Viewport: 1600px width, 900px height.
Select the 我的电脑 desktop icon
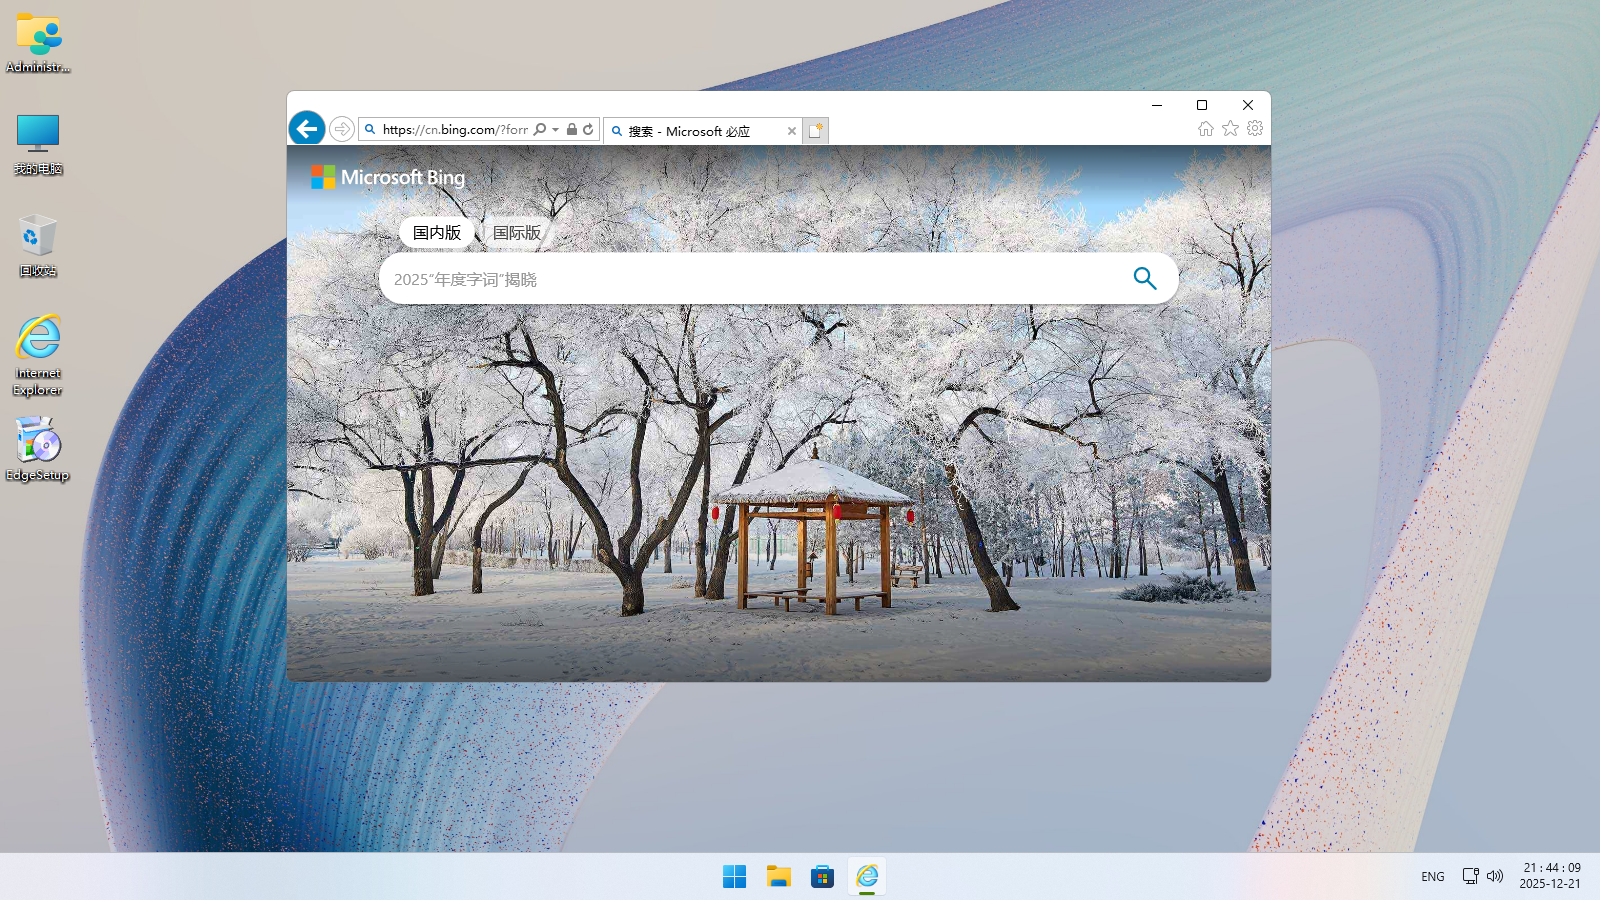coord(38,144)
